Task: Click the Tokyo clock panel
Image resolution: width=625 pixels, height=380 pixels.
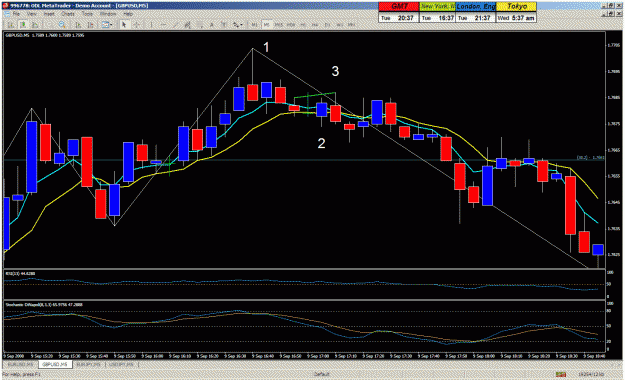Action: click(516, 12)
